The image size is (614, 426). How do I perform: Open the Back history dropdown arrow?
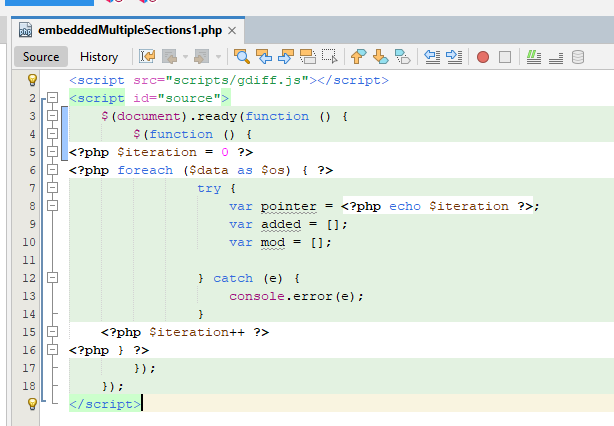pos(185,57)
